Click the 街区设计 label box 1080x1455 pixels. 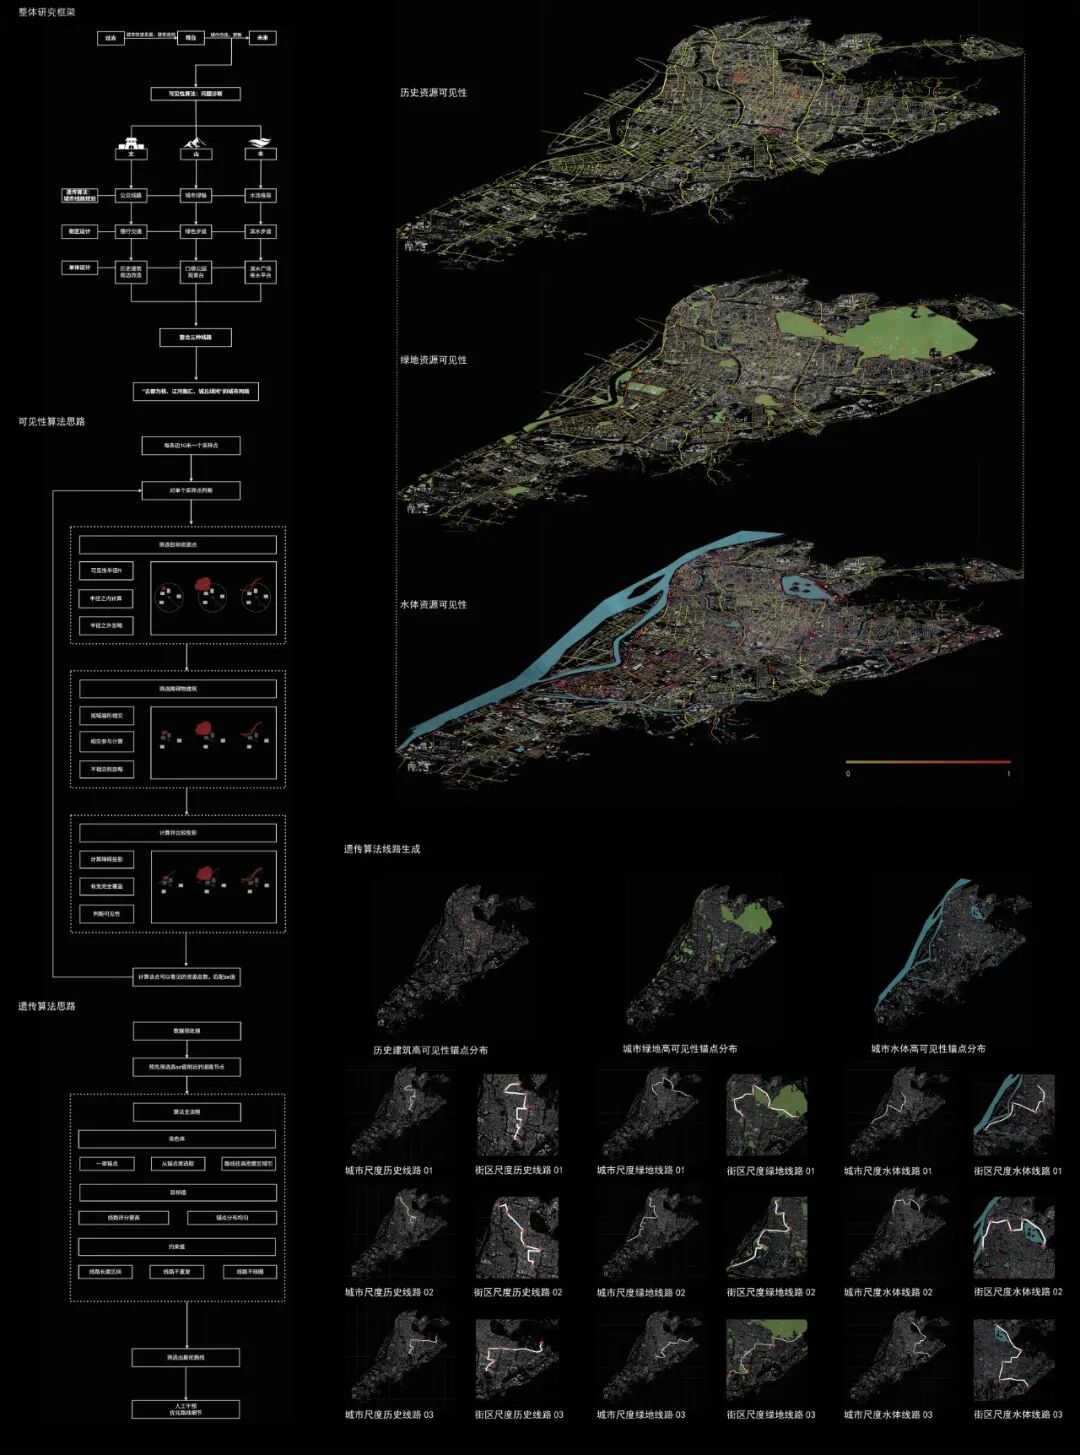(x=79, y=231)
